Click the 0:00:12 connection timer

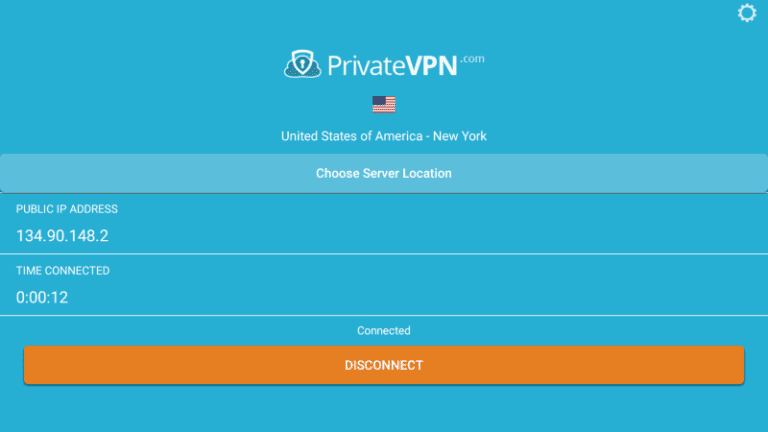tap(42, 297)
